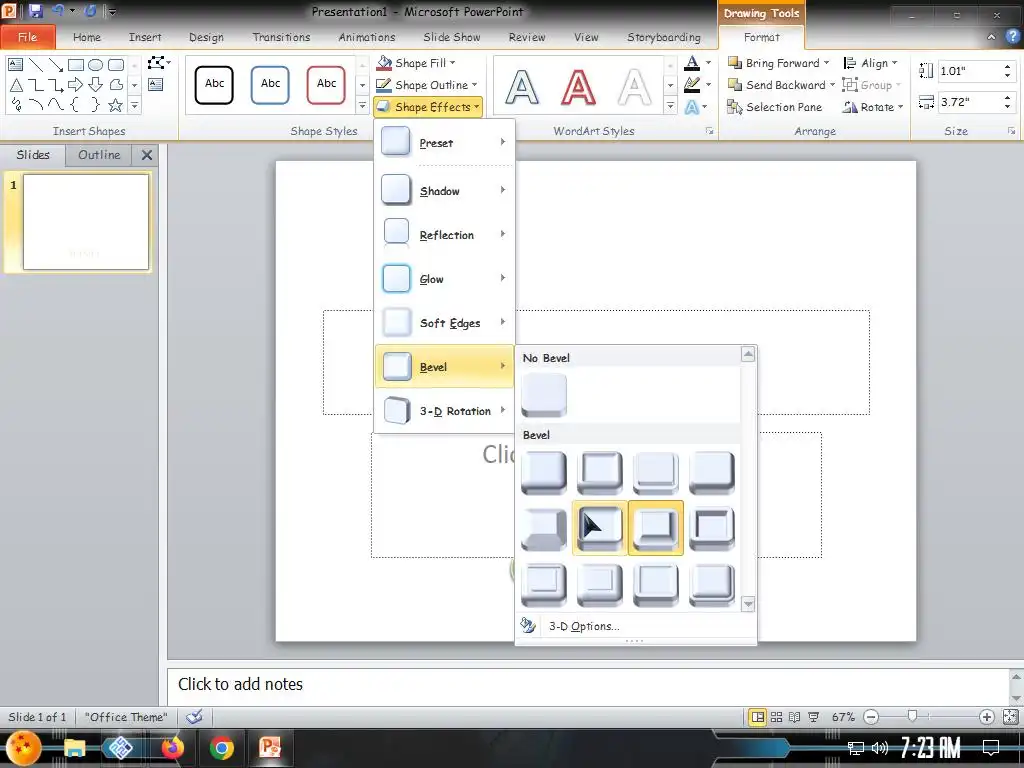Choose the first bevel in the middle row

point(544,528)
